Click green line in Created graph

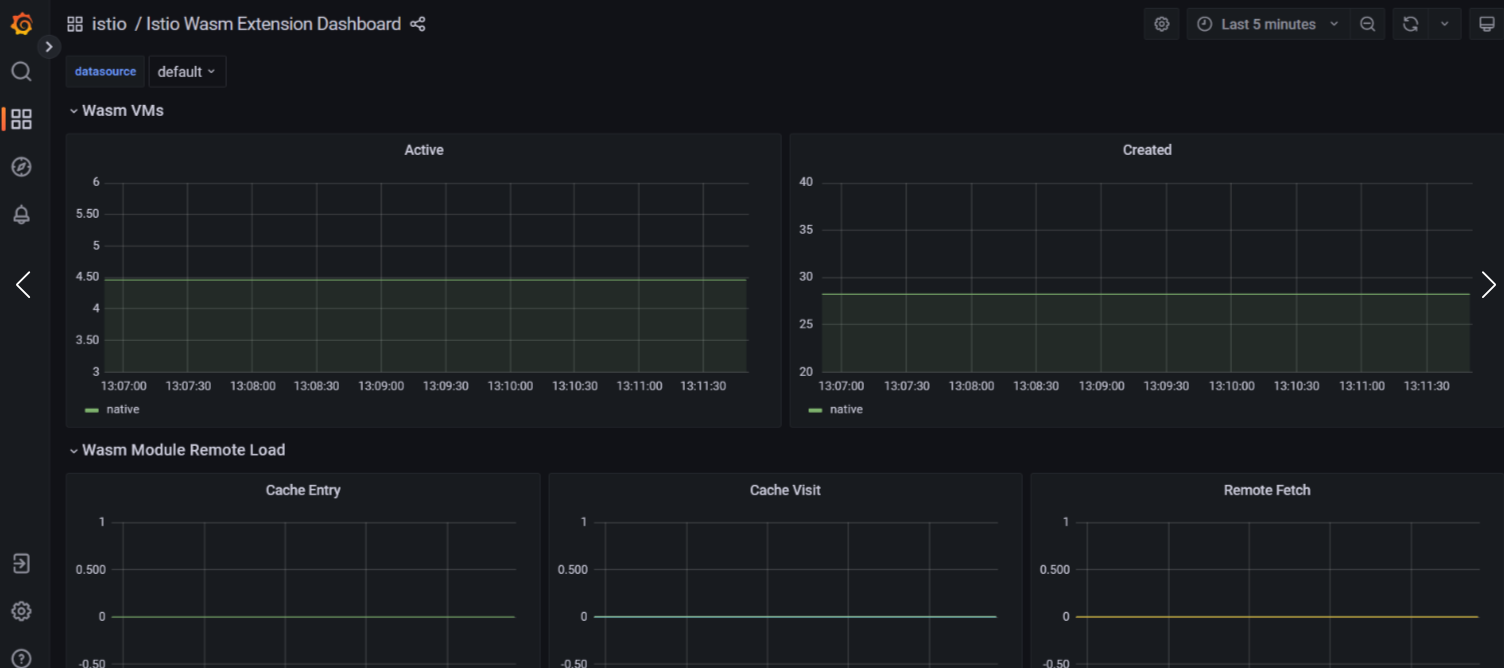coord(1146,294)
